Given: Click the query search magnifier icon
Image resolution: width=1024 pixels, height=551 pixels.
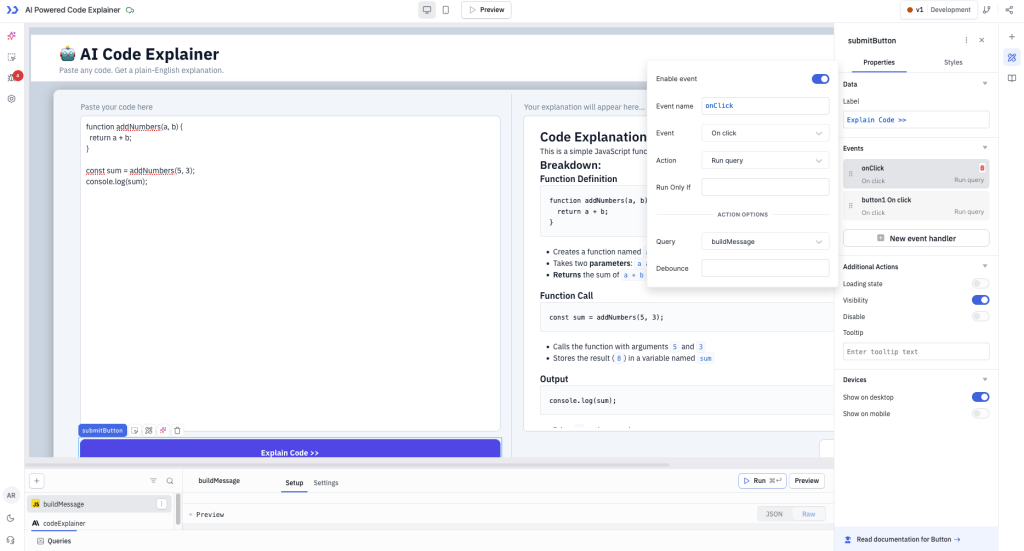Looking at the screenshot, I should point(170,481).
